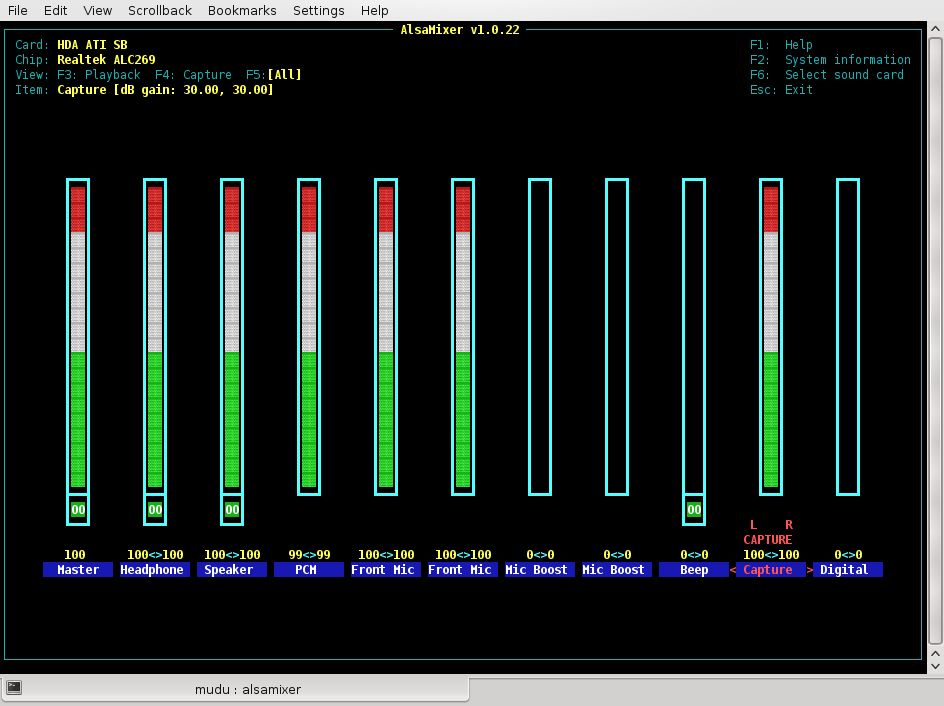The width and height of the screenshot is (944, 706).
Task: Toggle the Master channel mute indicator
Action: pyautogui.click(x=78, y=510)
